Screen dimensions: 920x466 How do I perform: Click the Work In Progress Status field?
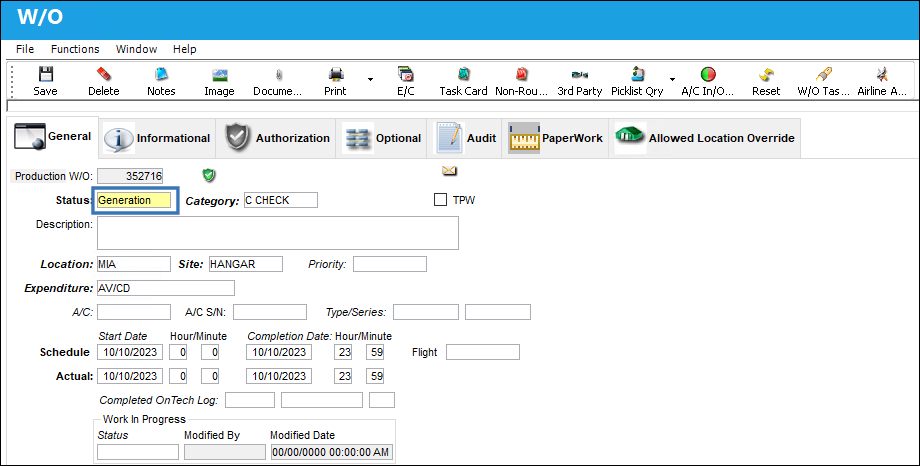tap(138, 452)
